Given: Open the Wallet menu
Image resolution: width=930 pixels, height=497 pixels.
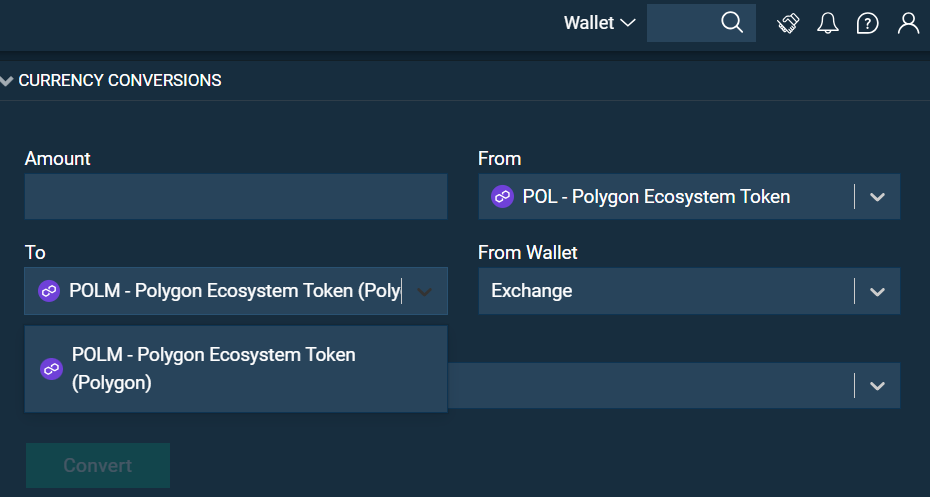Looking at the screenshot, I should coord(599,23).
